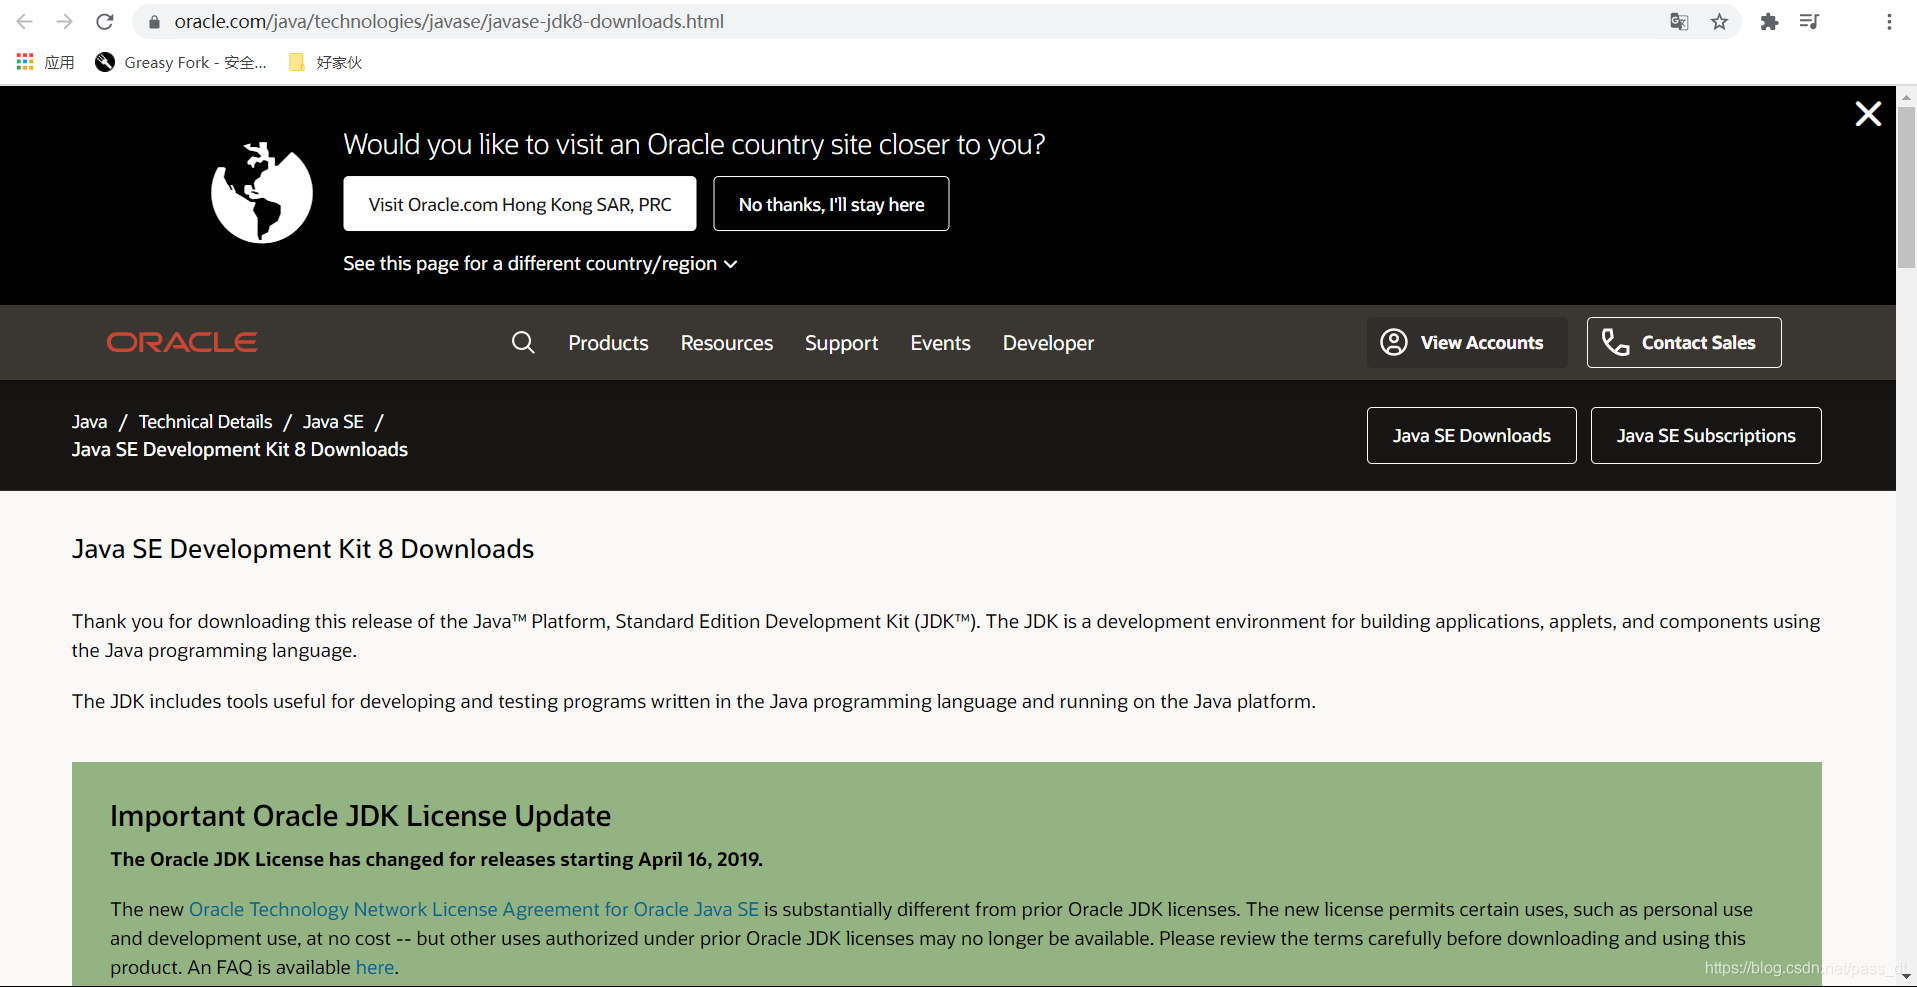Open Oracle Technology Network License Agreement link

474,909
